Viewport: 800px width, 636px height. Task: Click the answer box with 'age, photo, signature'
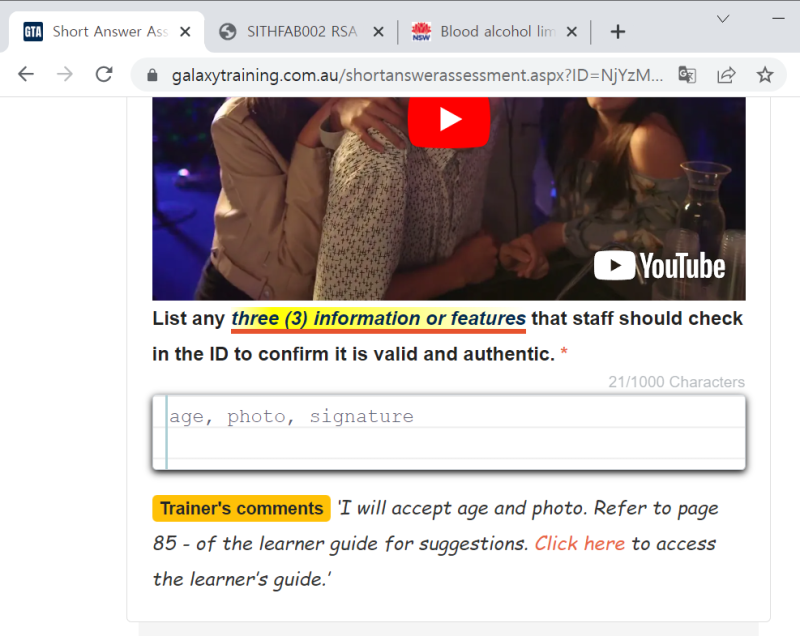coord(449,432)
